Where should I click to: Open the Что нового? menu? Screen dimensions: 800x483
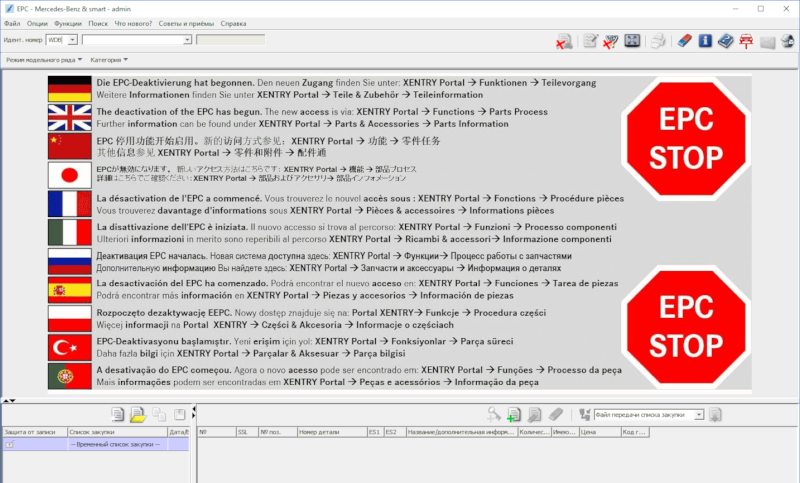pyautogui.click(x=133, y=23)
